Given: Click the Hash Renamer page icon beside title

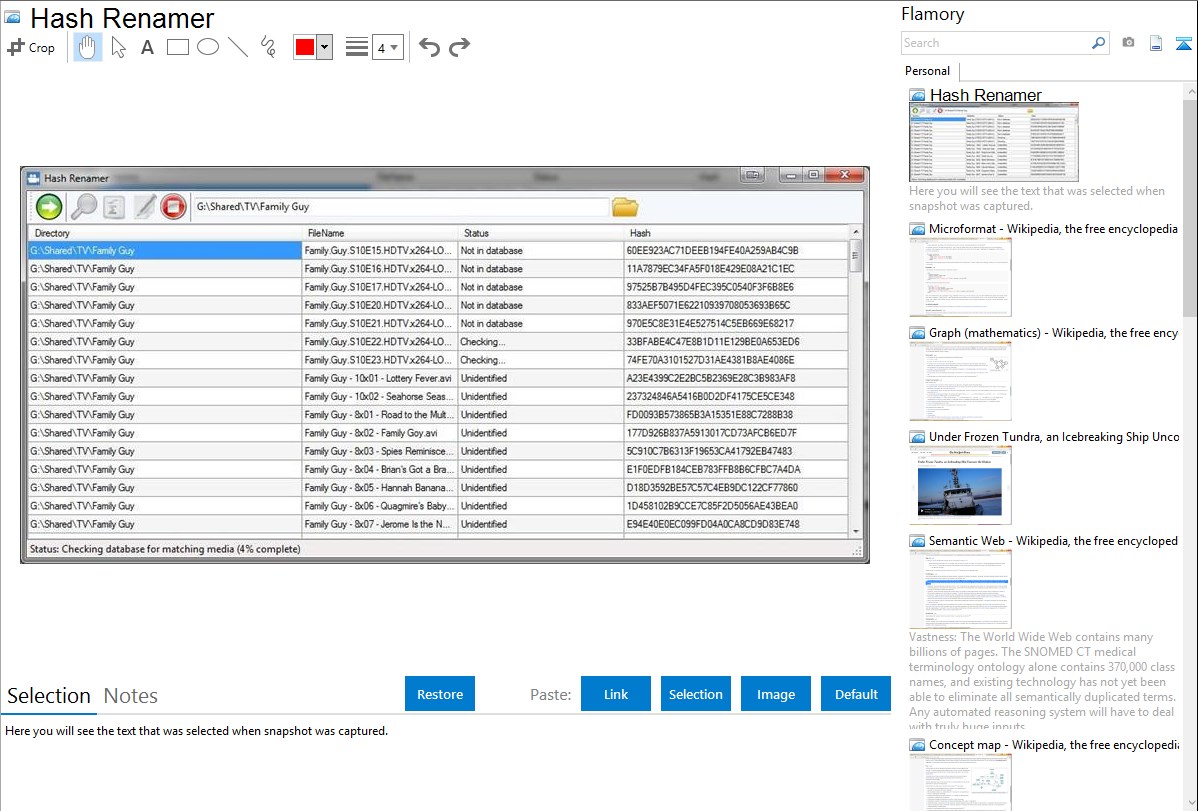Looking at the screenshot, I should click(13, 17).
